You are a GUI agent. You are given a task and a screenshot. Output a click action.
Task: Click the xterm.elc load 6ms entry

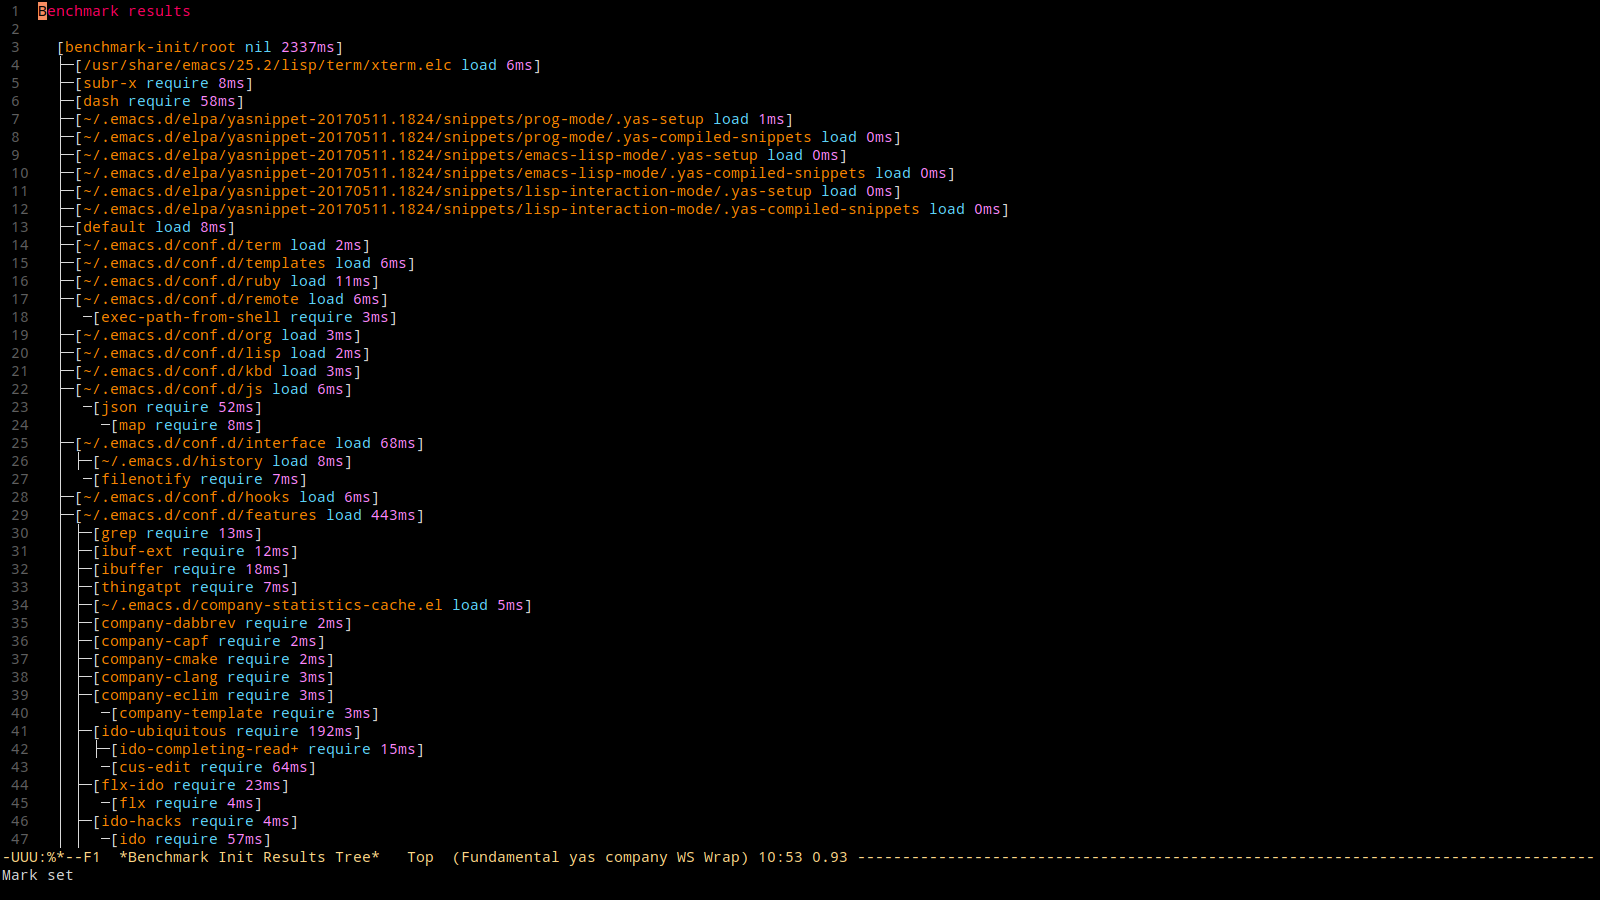[308, 65]
